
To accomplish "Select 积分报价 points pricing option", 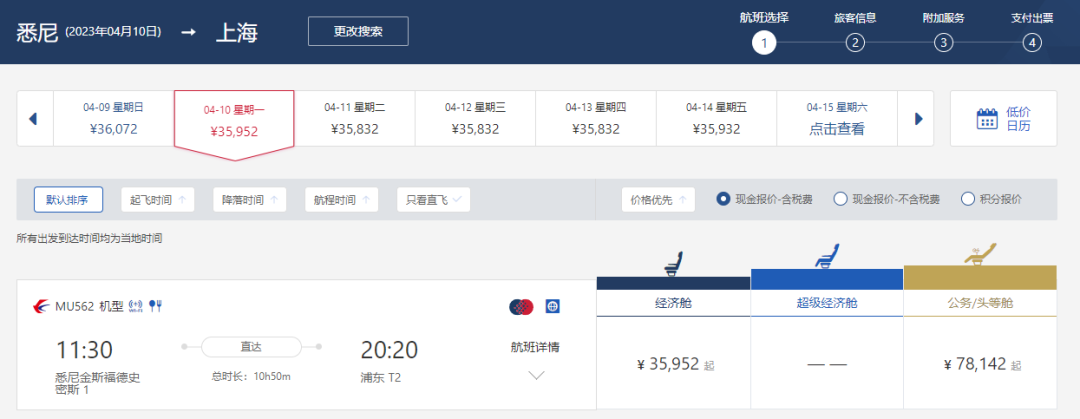I will [x=967, y=199].
